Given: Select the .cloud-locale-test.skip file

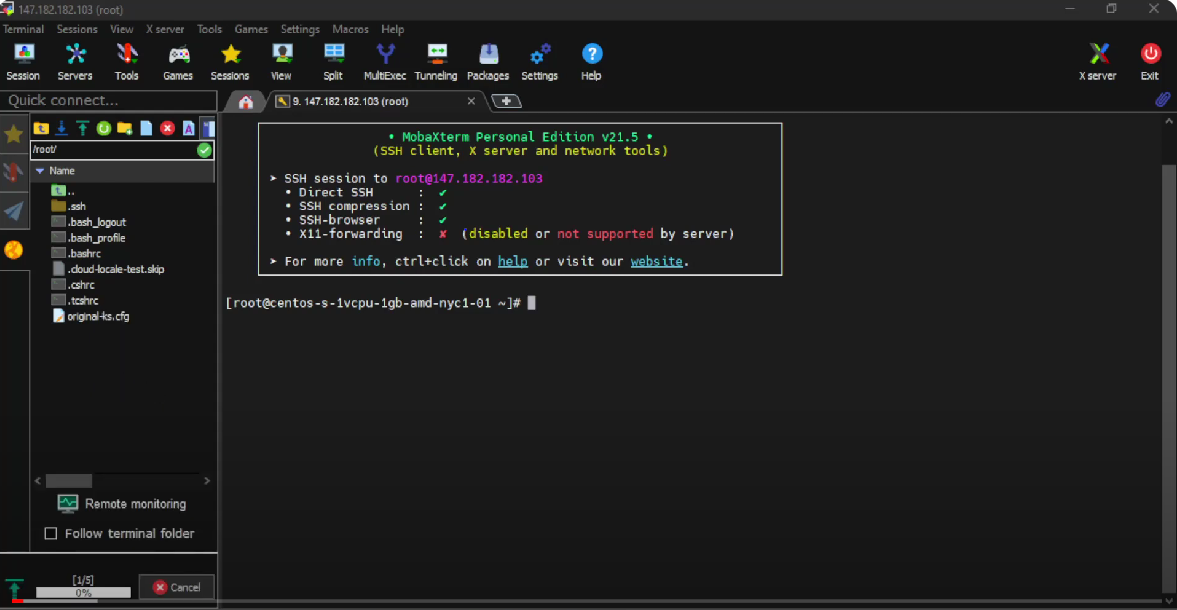Looking at the screenshot, I should [x=107, y=269].
